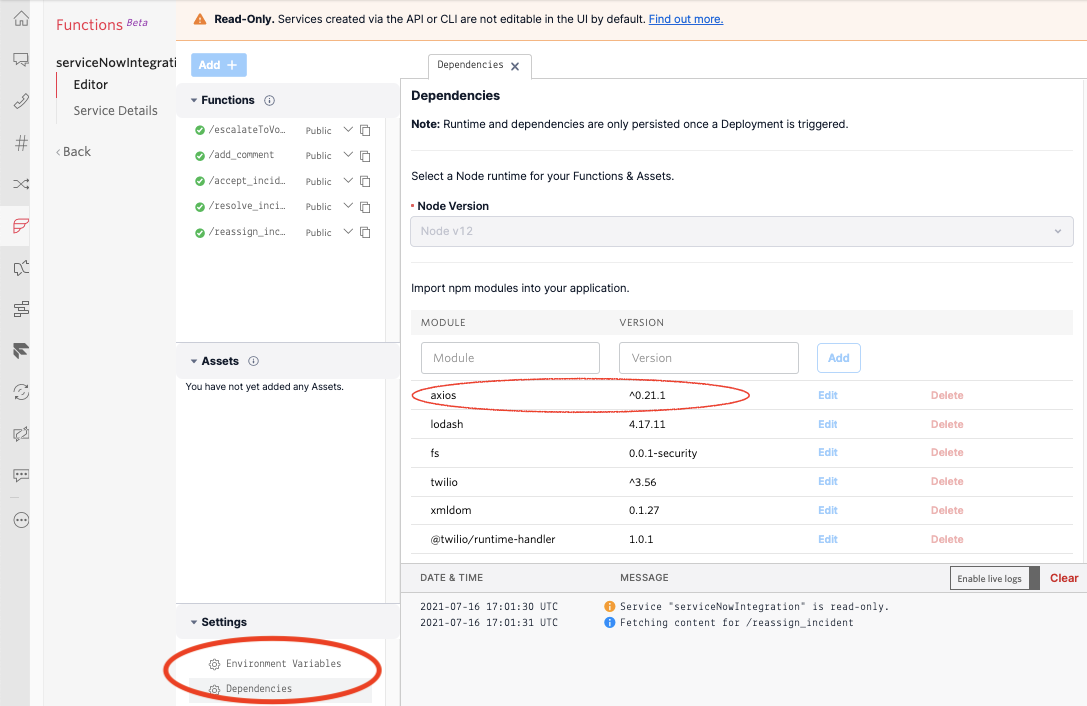Copy URL icon for /accept_incid function
Image resolution: width=1087 pixels, height=706 pixels.
pos(365,182)
